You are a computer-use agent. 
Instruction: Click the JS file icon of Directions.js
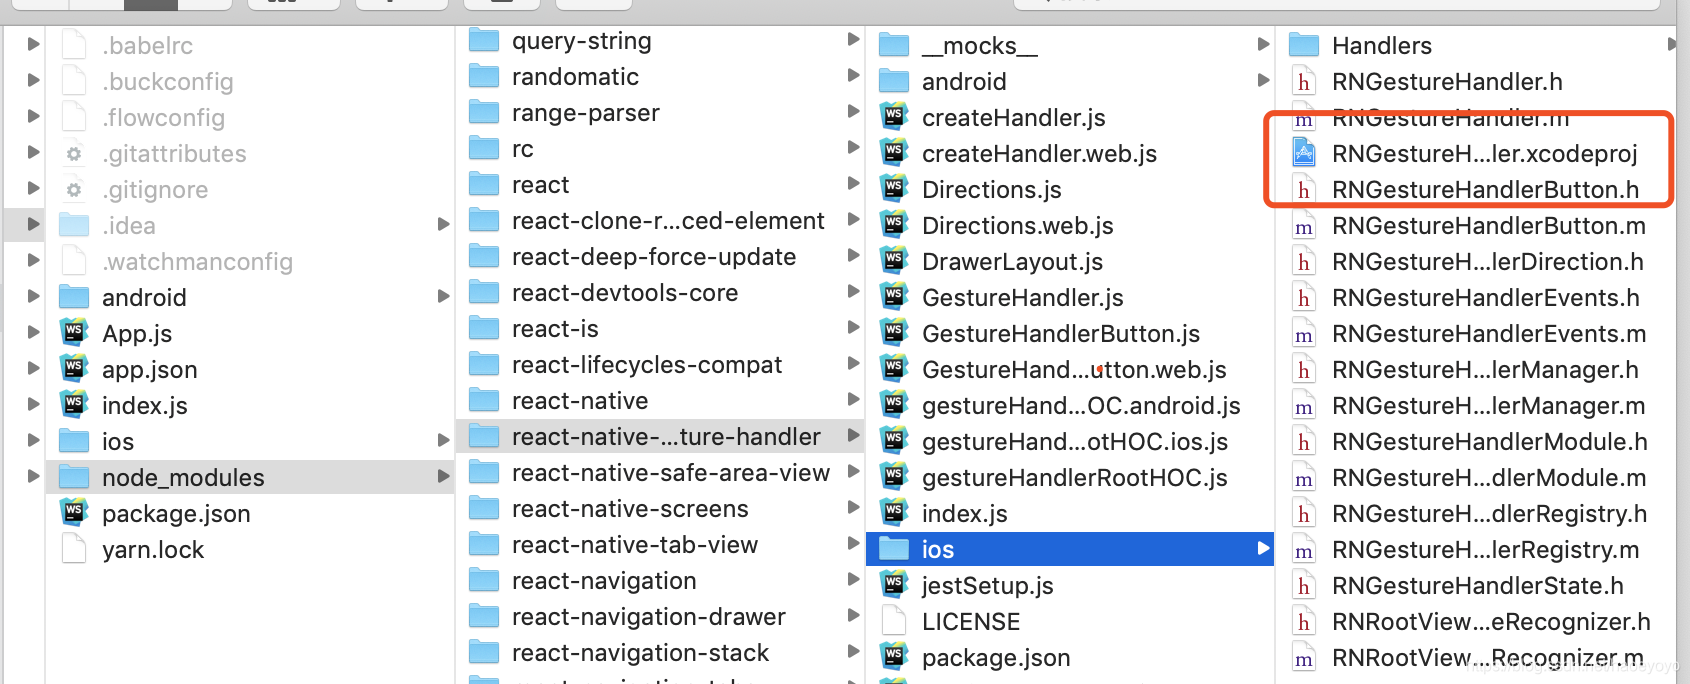pyautogui.click(x=894, y=189)
